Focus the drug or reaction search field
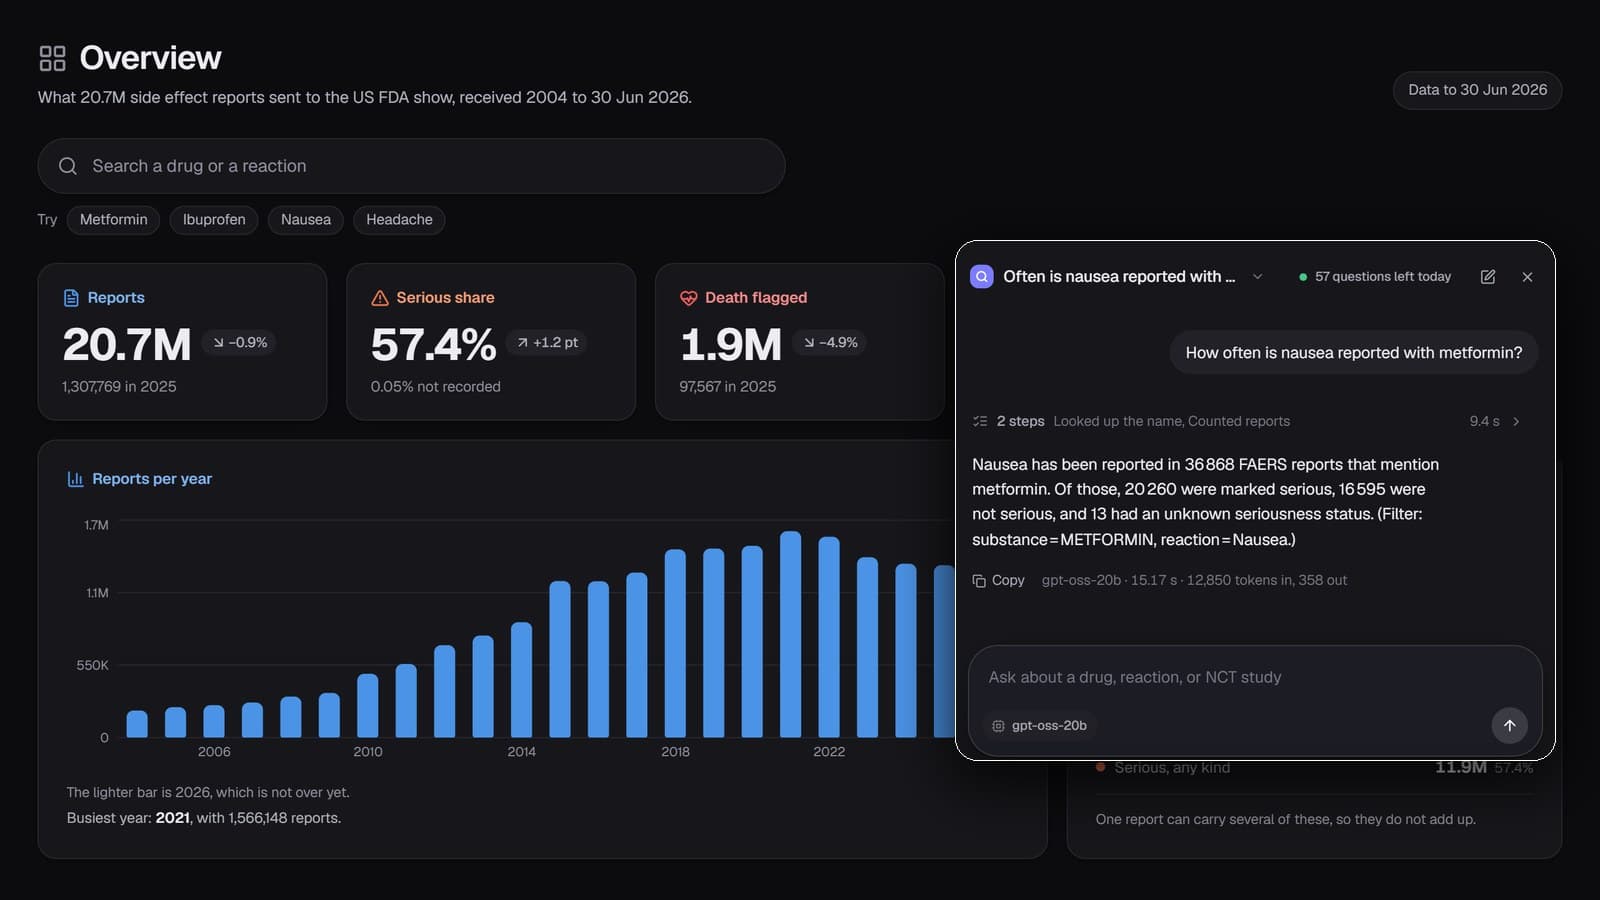The height and width of the screenshot is (900, 1600). [x=411, y=166]
